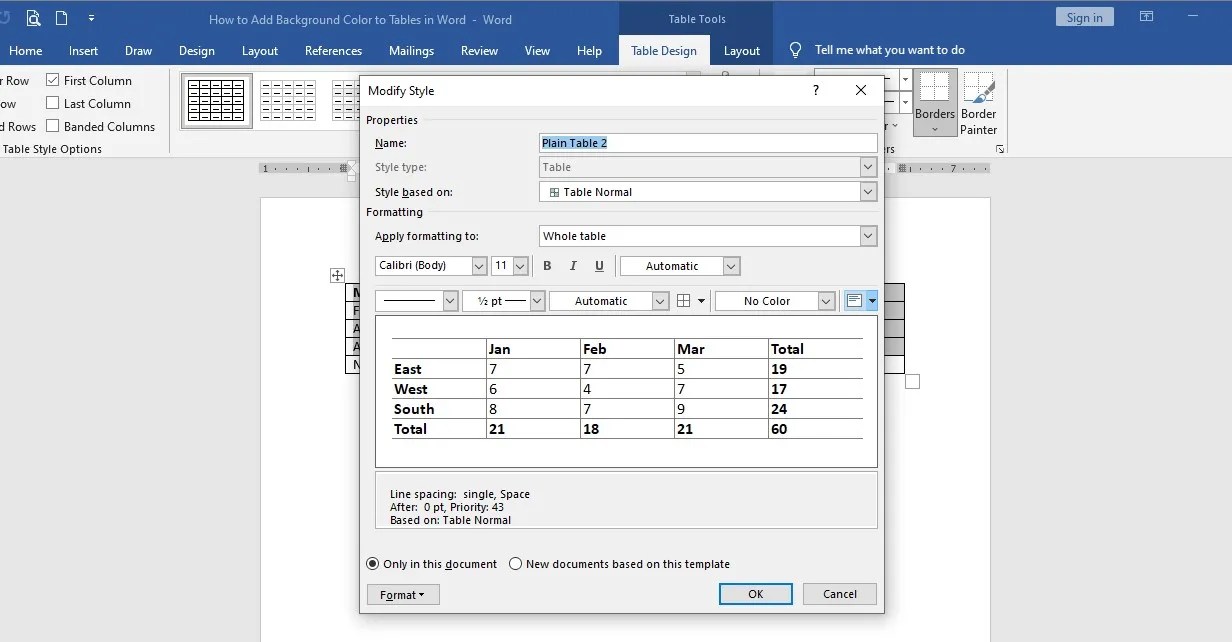Click OK to apply the style changes
Viewport: 1232px width, 642px height.
tap(755, 593)
